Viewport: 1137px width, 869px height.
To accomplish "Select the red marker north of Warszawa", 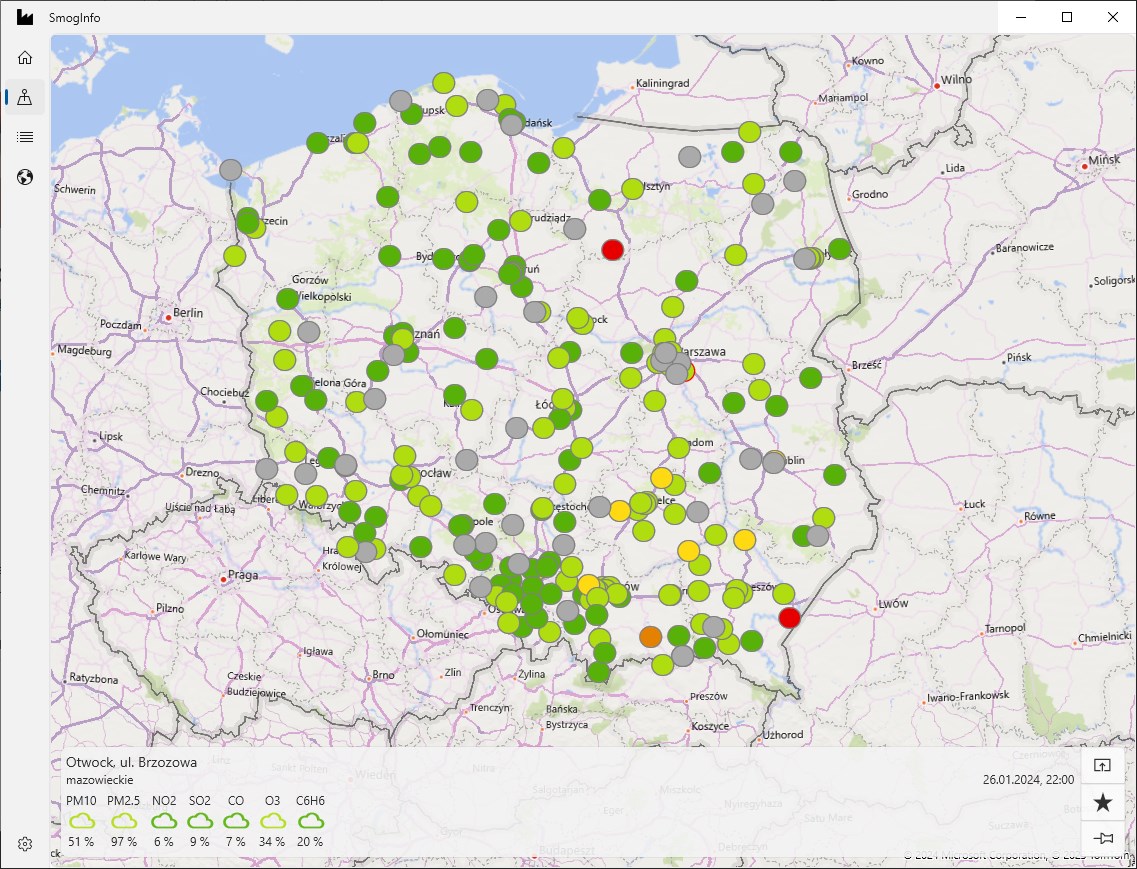I will 613,250.
